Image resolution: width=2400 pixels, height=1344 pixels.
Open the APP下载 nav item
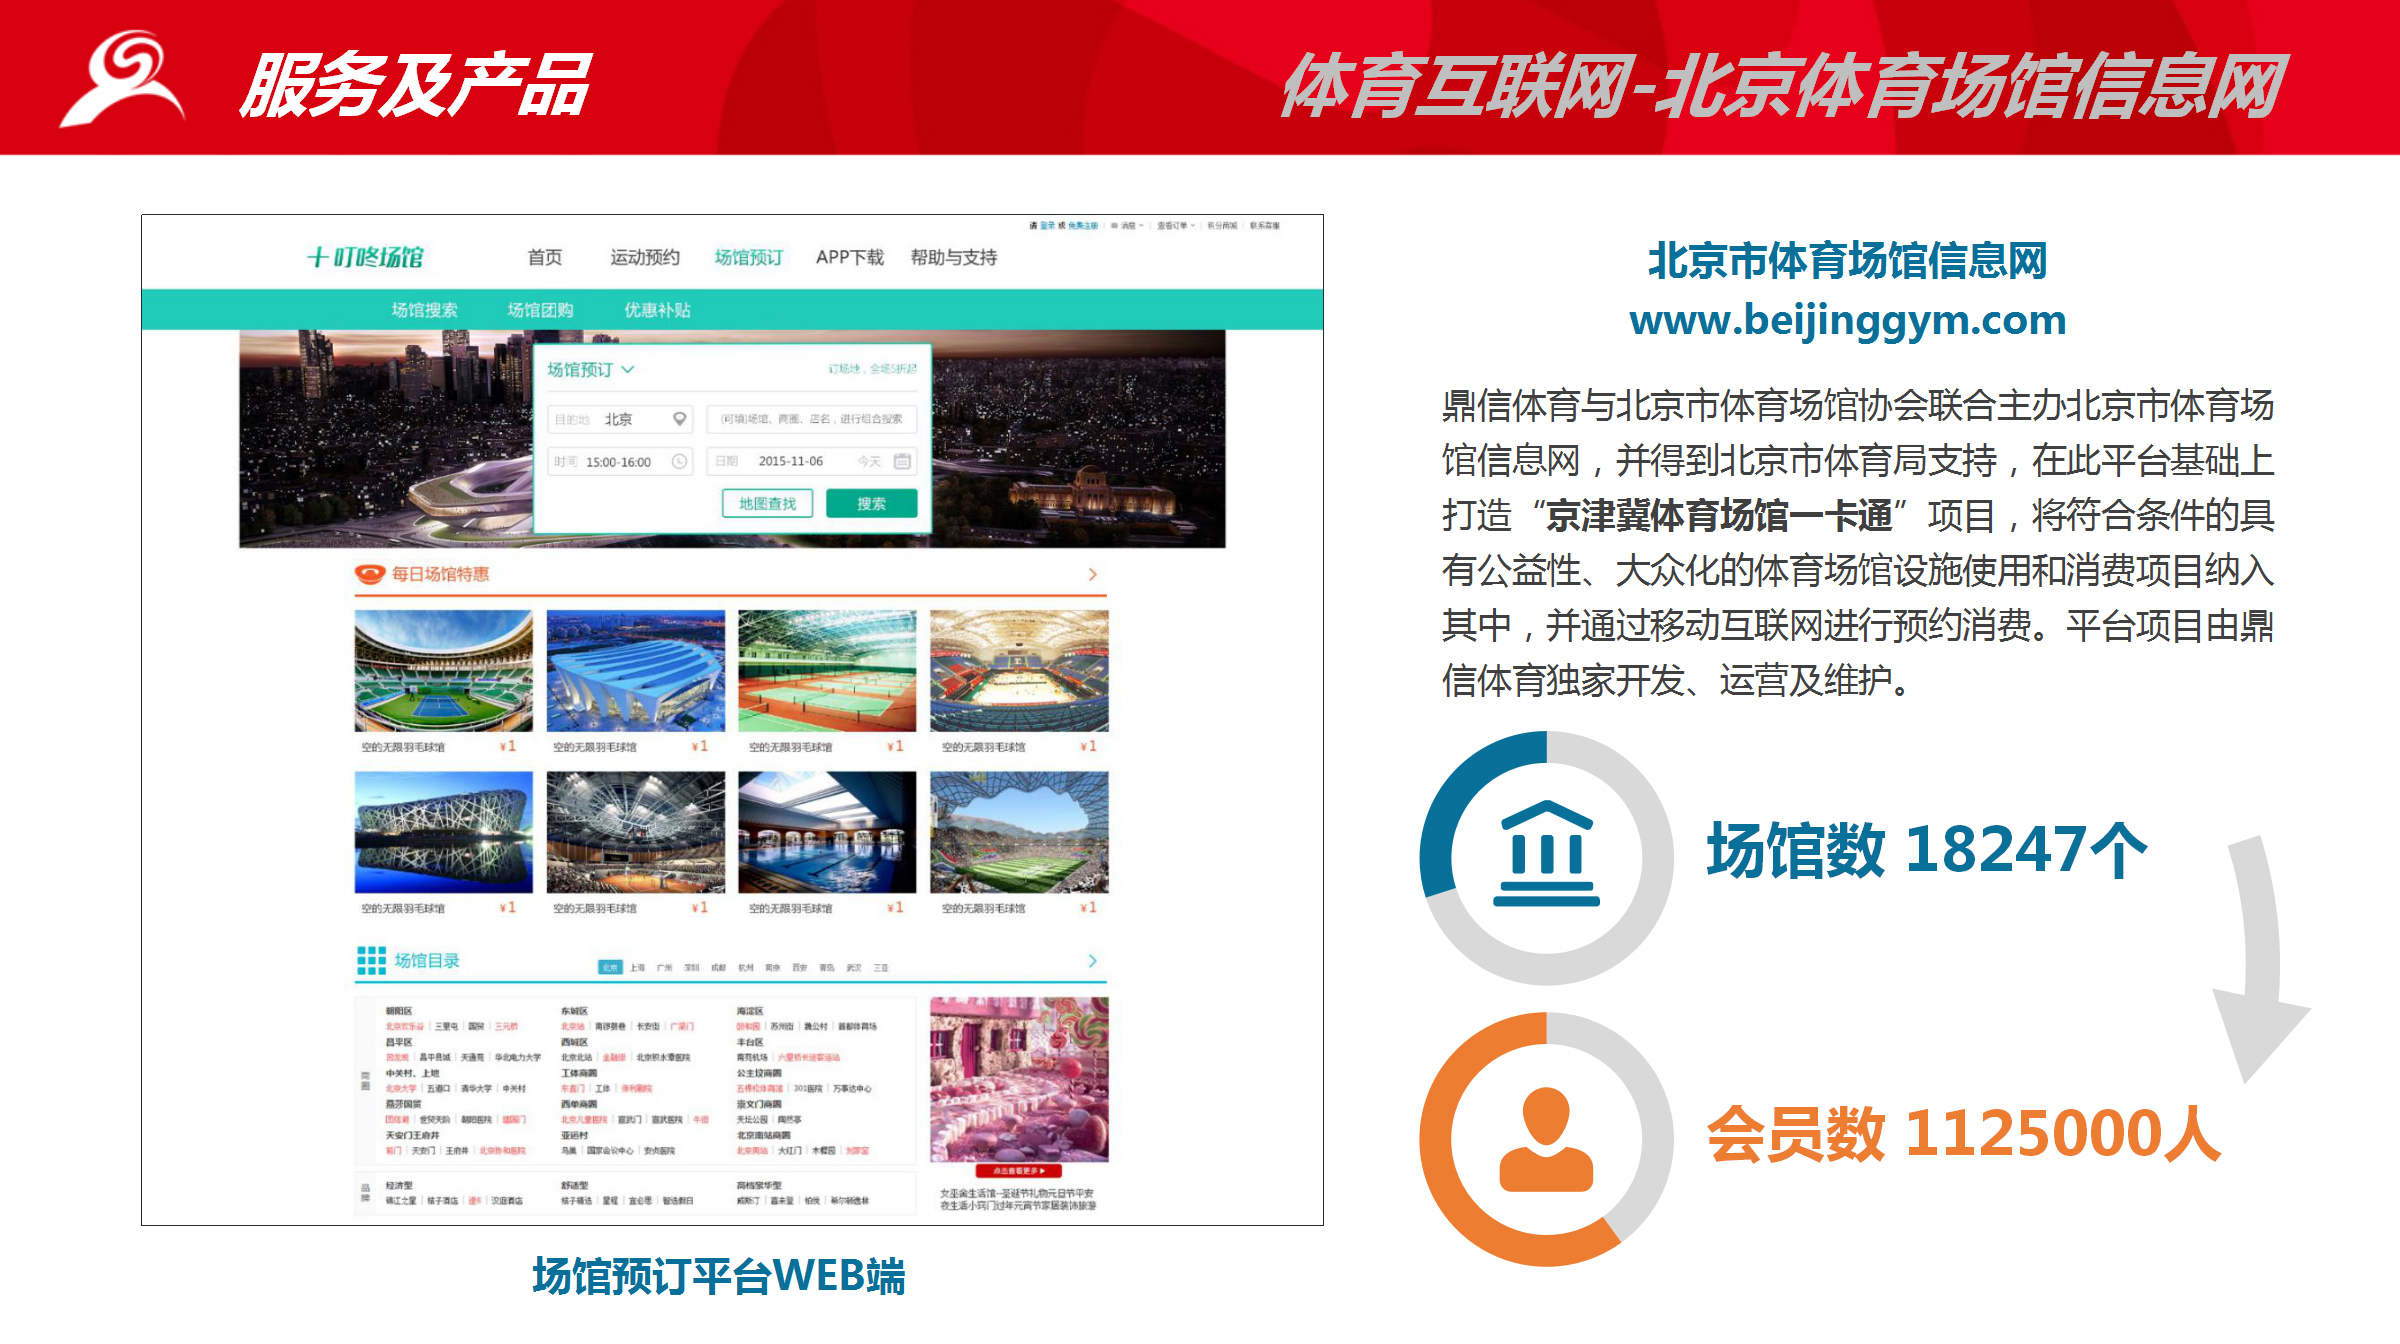(850, 257)
